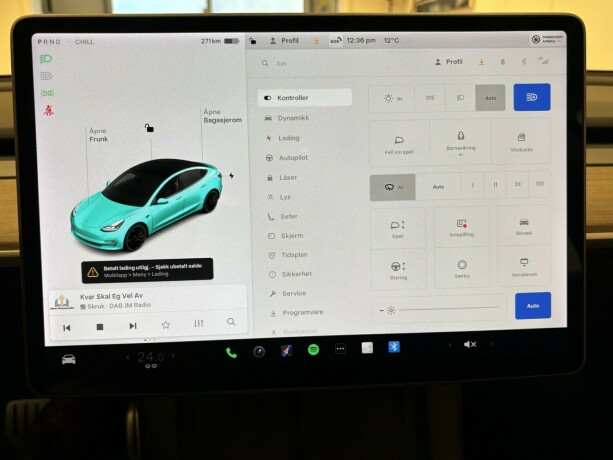Stop the radio playback

coord(100,327)
